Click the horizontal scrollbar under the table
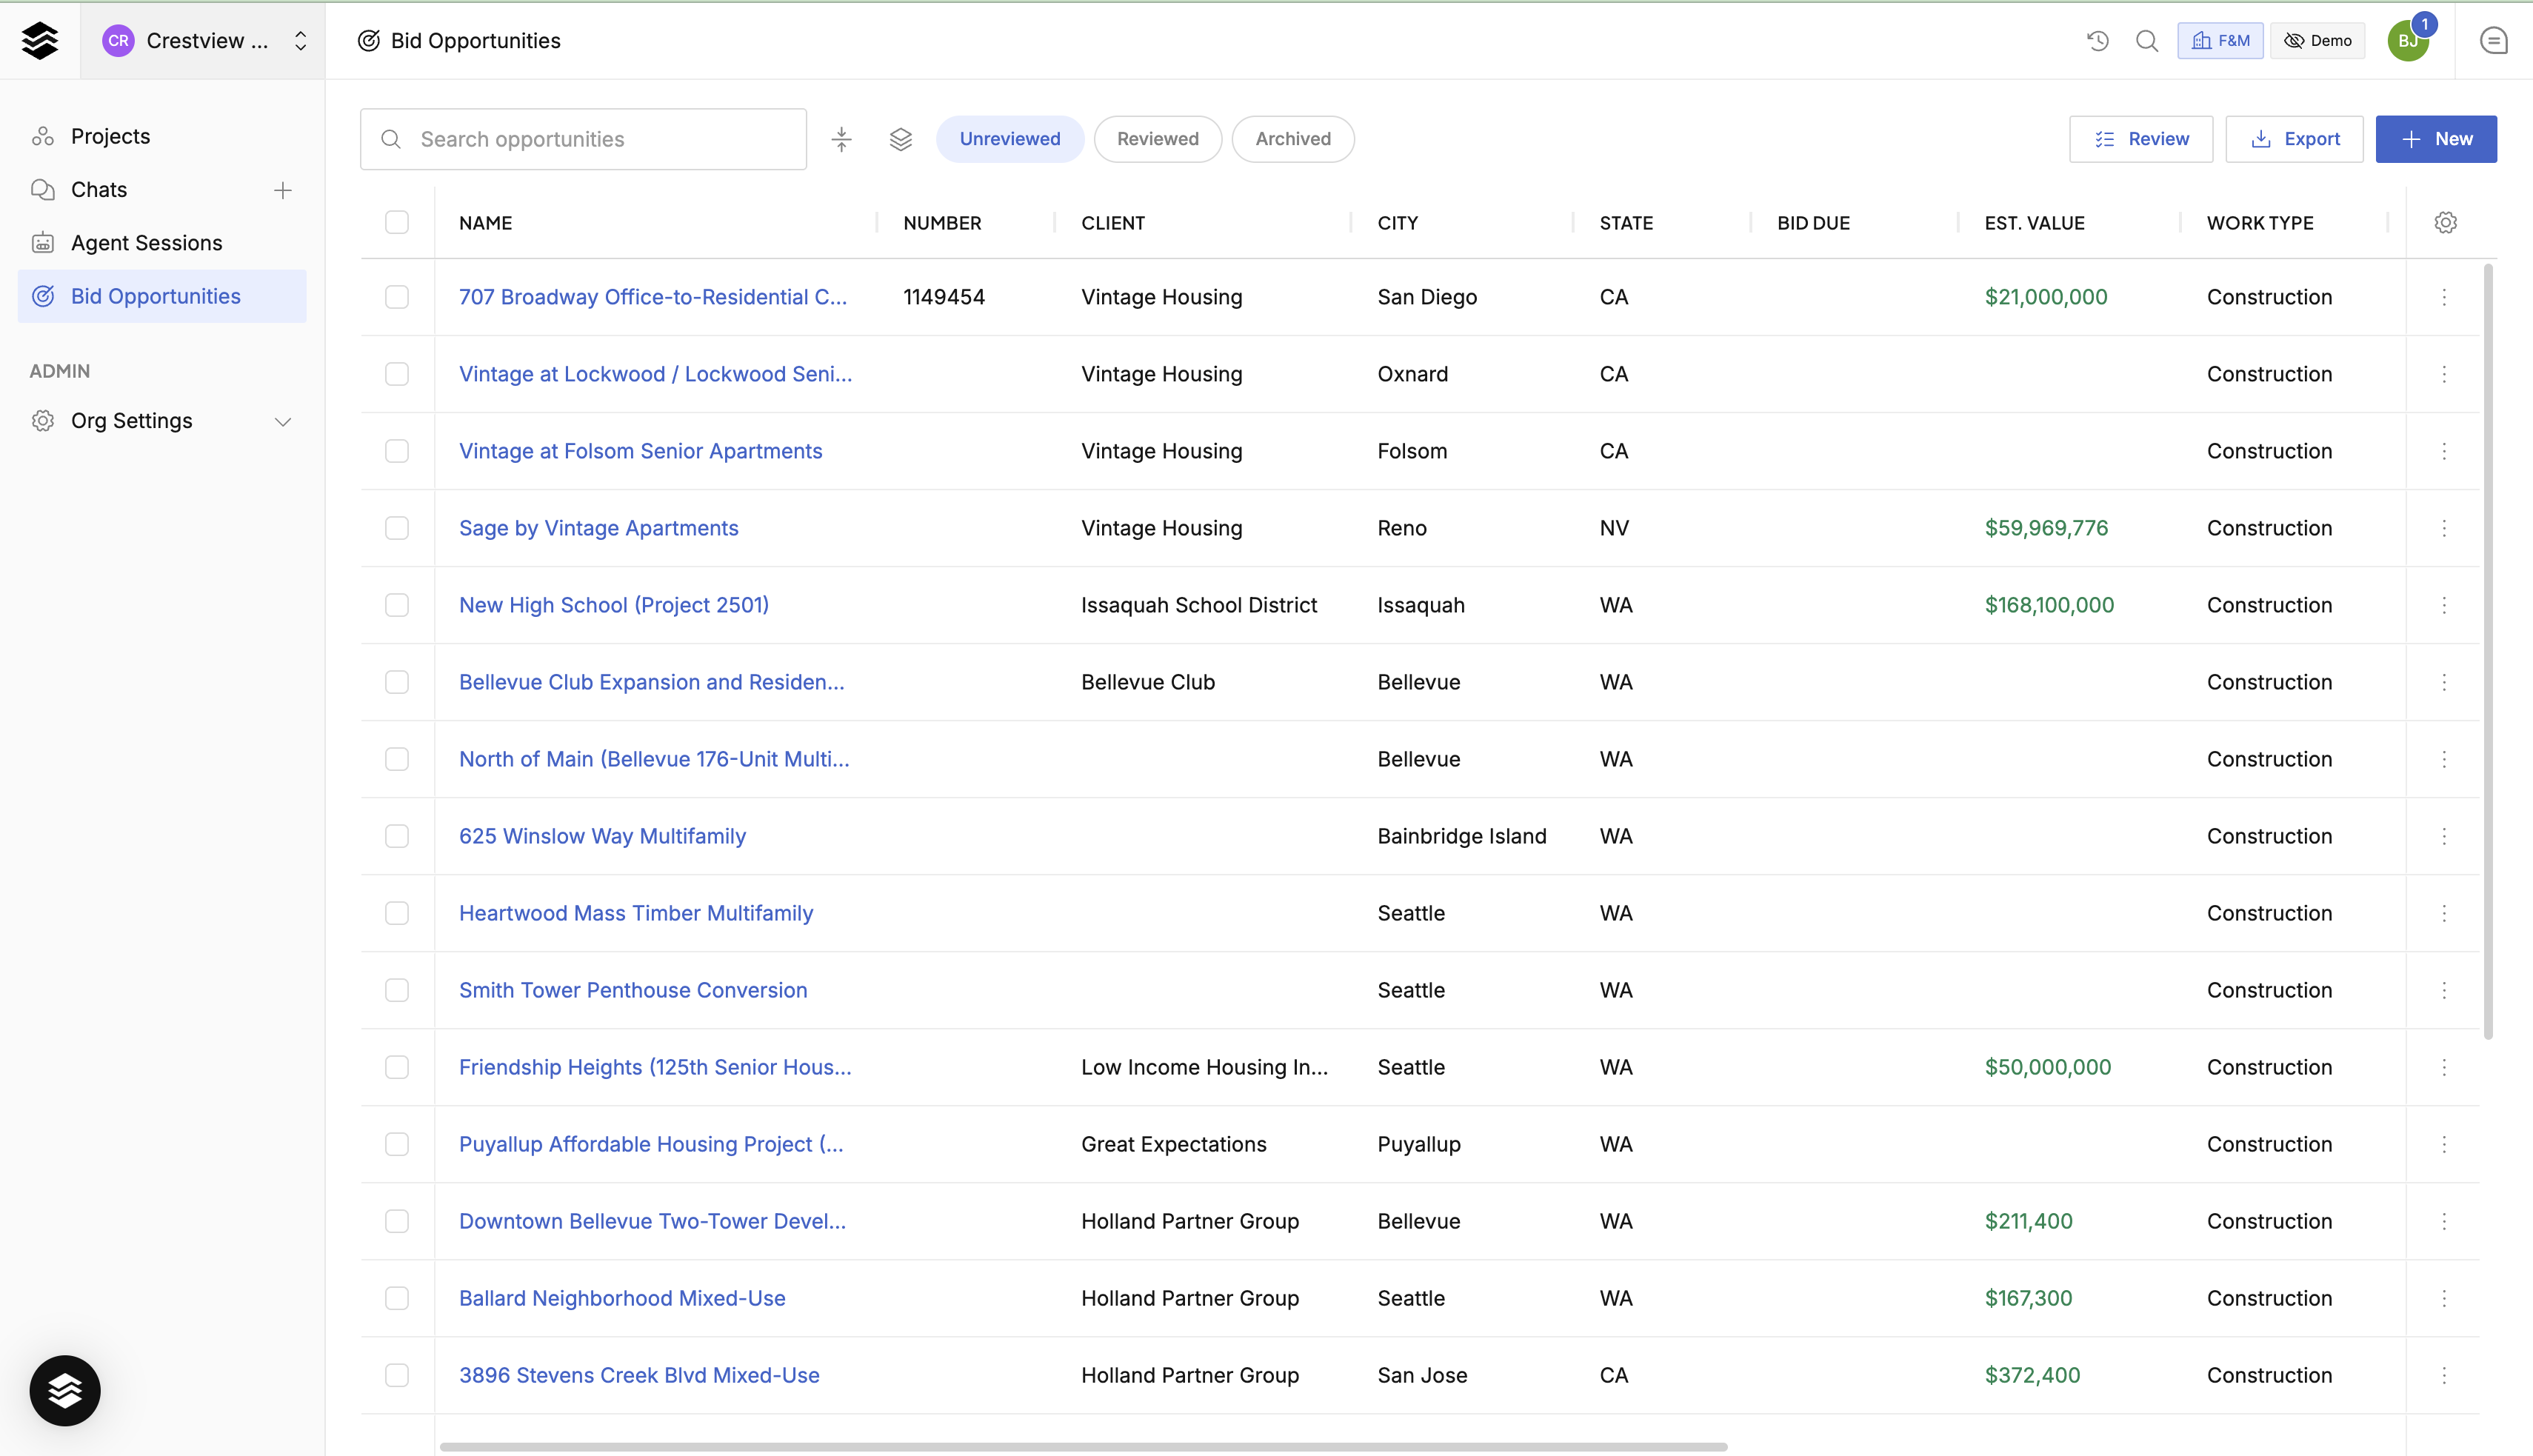The width and height of the screenshot is (2533, 1456). point(1083,1446)
